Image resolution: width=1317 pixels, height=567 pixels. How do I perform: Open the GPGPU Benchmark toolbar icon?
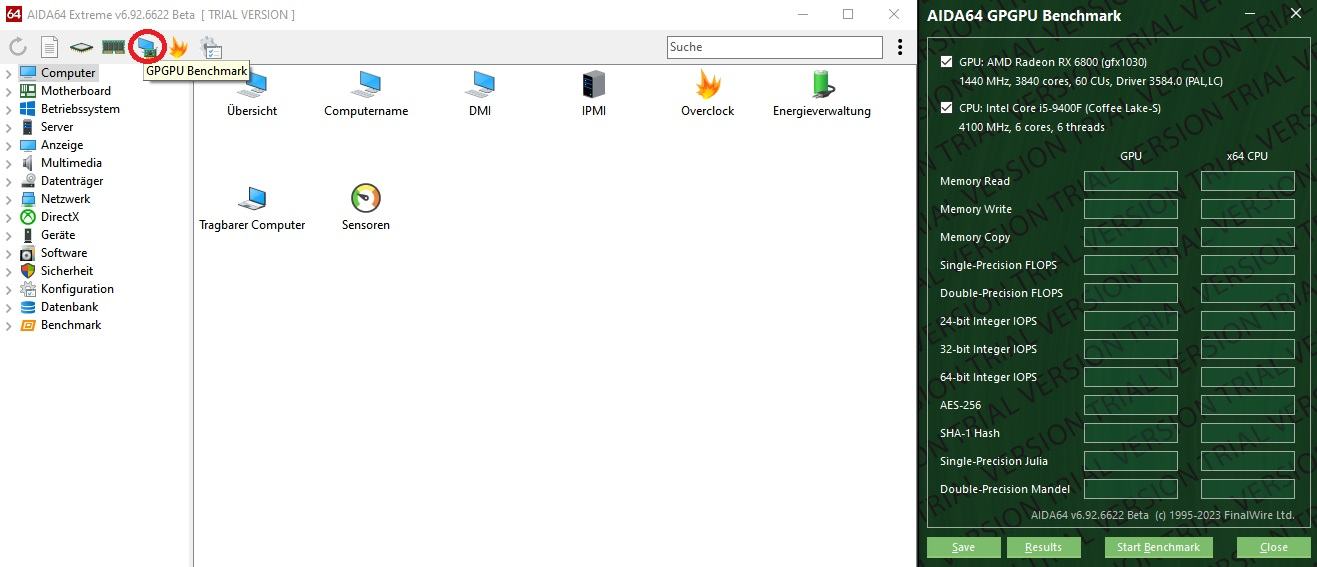click(x=148, y=47)
